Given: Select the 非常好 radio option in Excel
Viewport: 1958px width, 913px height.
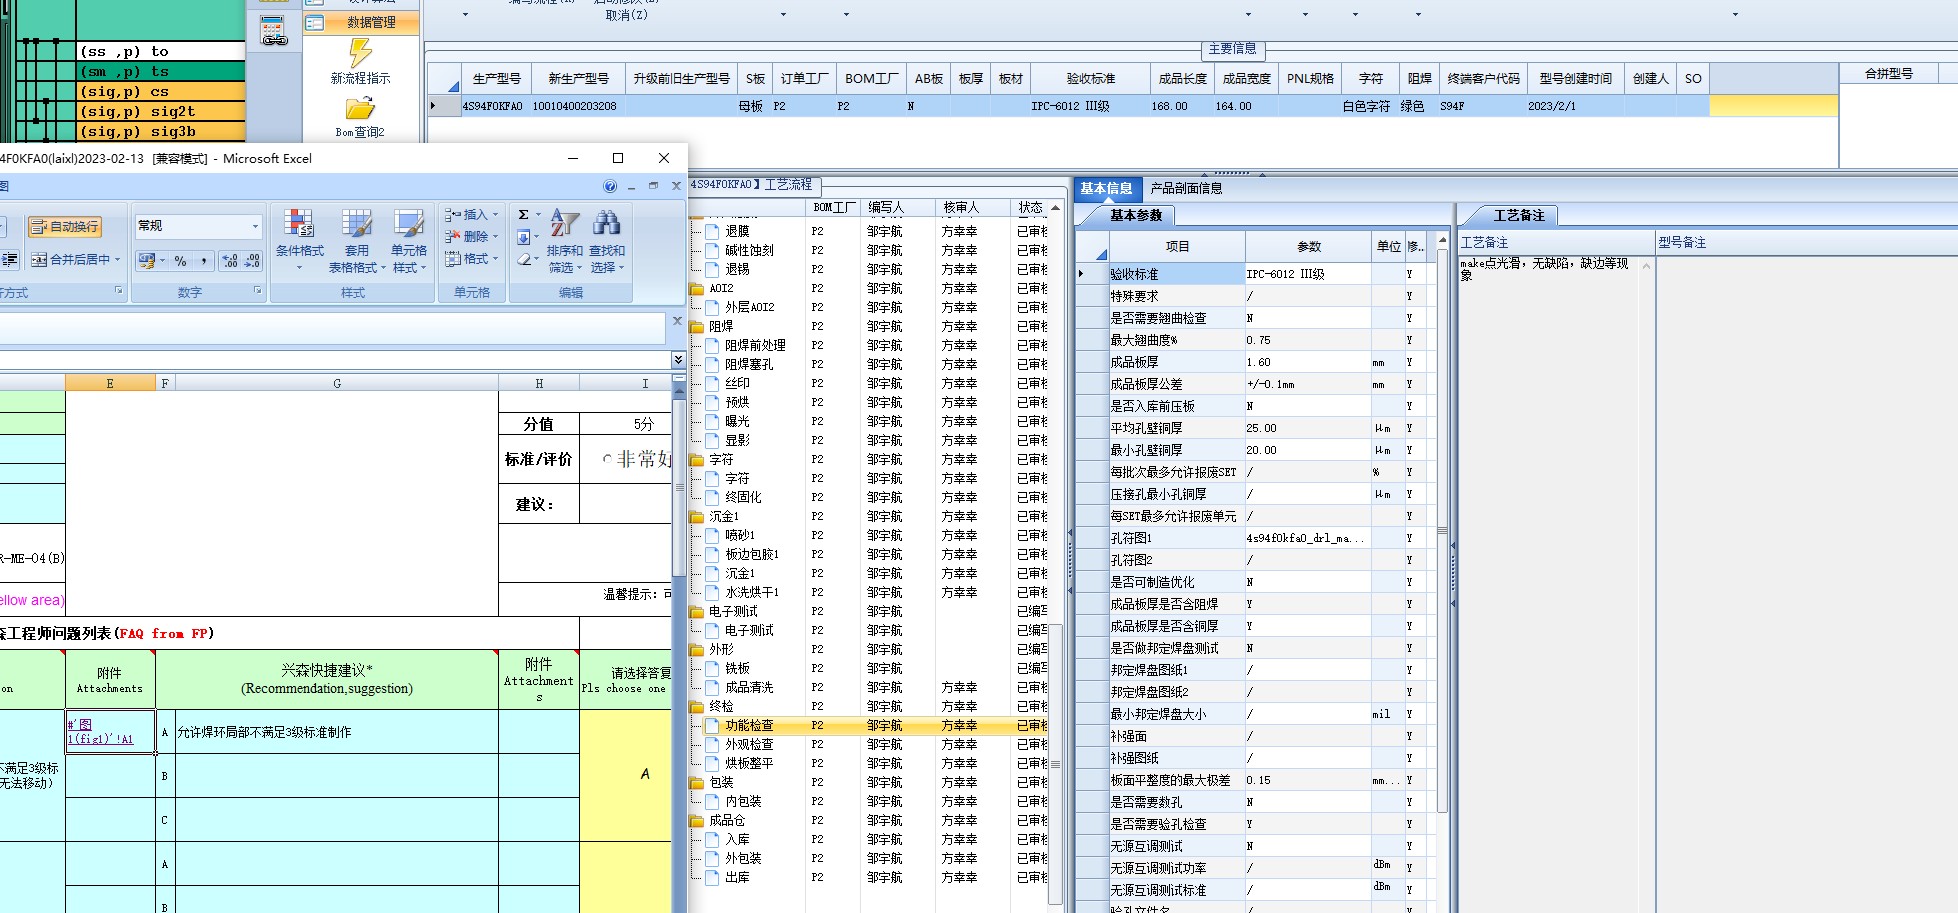Looking at the screenshot, I should click(607, 459).
